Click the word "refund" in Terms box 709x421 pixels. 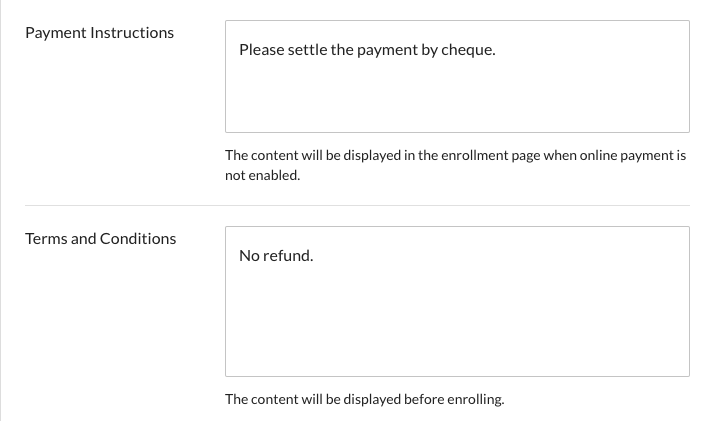(290, 256)
